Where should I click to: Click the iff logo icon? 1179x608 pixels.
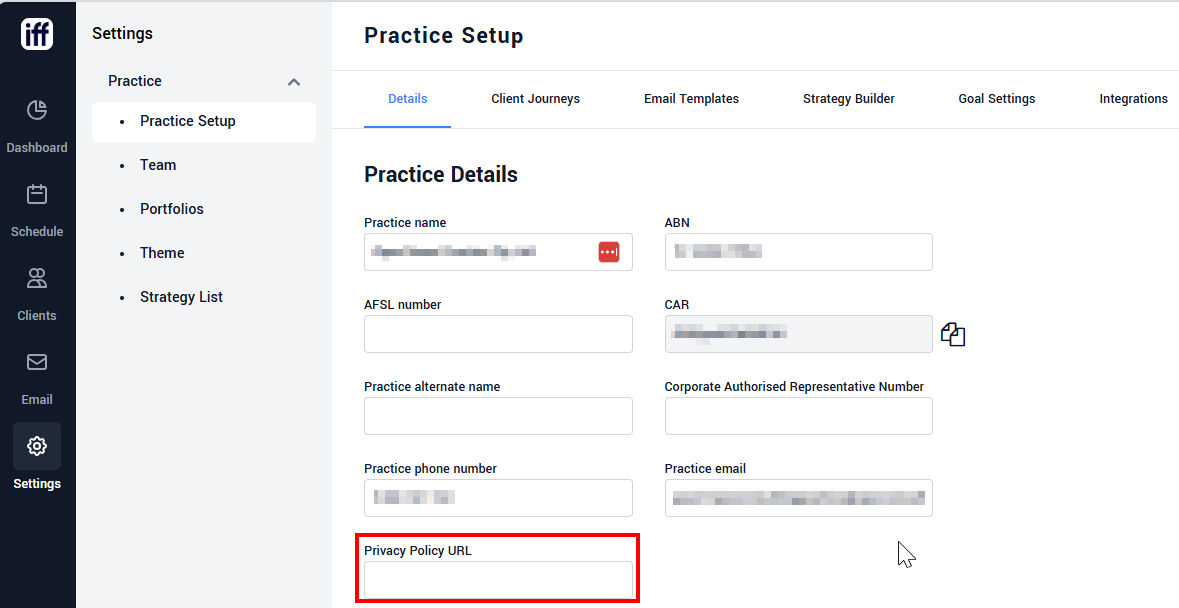(x=37, y=34)
